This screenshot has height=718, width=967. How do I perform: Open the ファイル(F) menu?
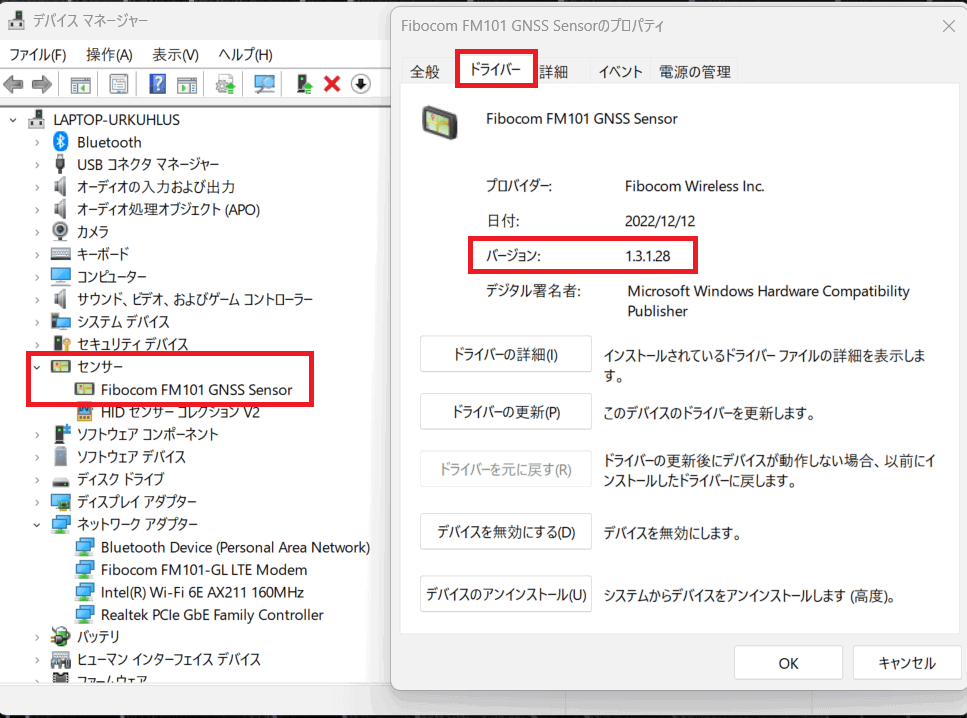tap(37, 55)
